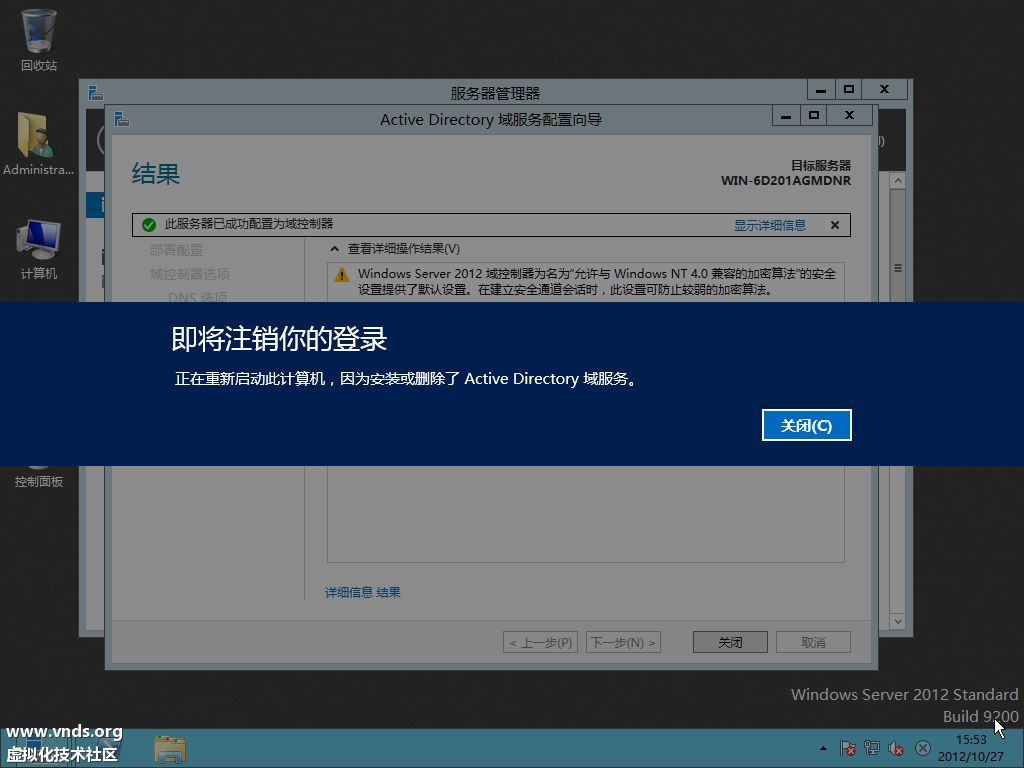
Task: Click the wizard's bottom 关闭 button
Action: coord(730,643)
